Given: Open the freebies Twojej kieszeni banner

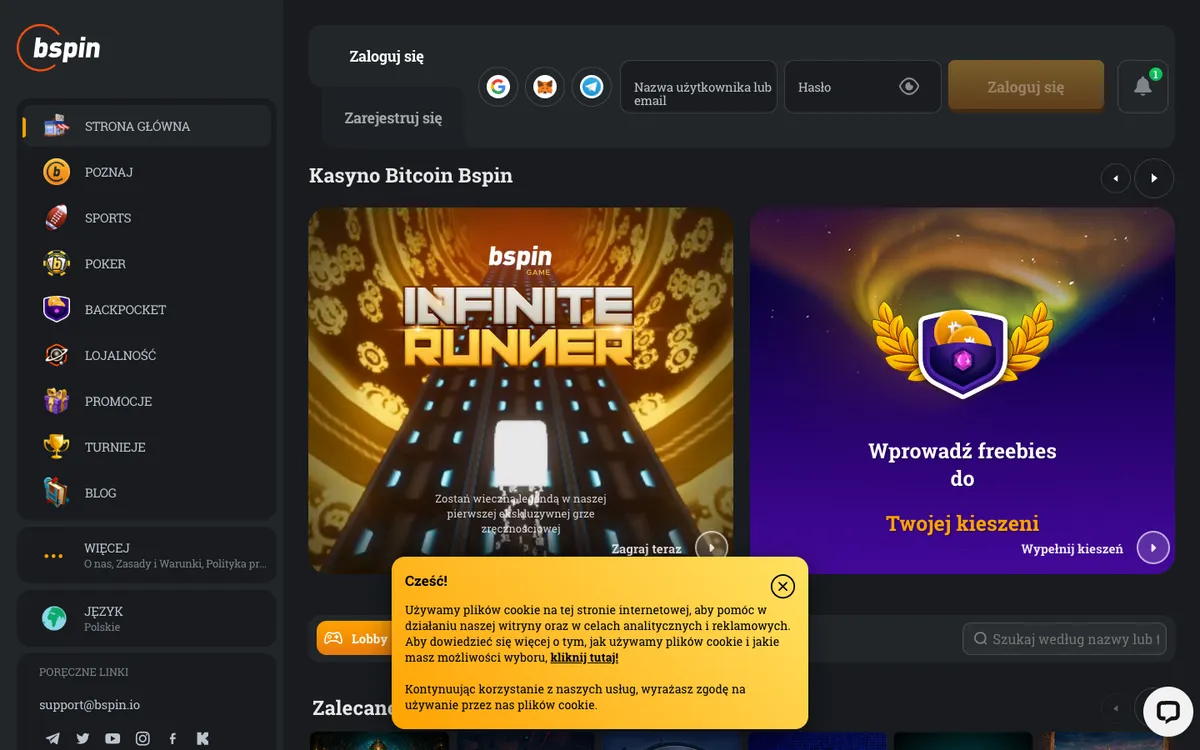Looking at the screenshot, I should [962, 390].
